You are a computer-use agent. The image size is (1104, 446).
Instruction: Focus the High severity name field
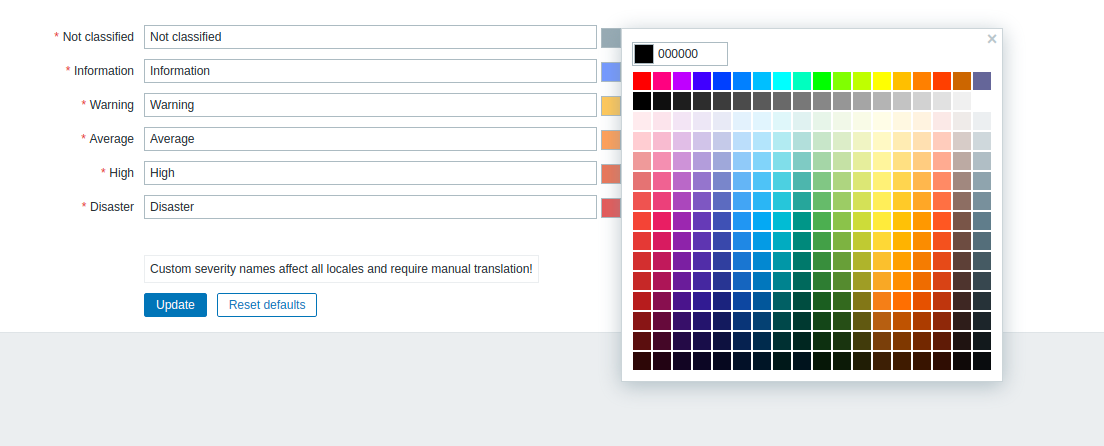click(370, 173)
